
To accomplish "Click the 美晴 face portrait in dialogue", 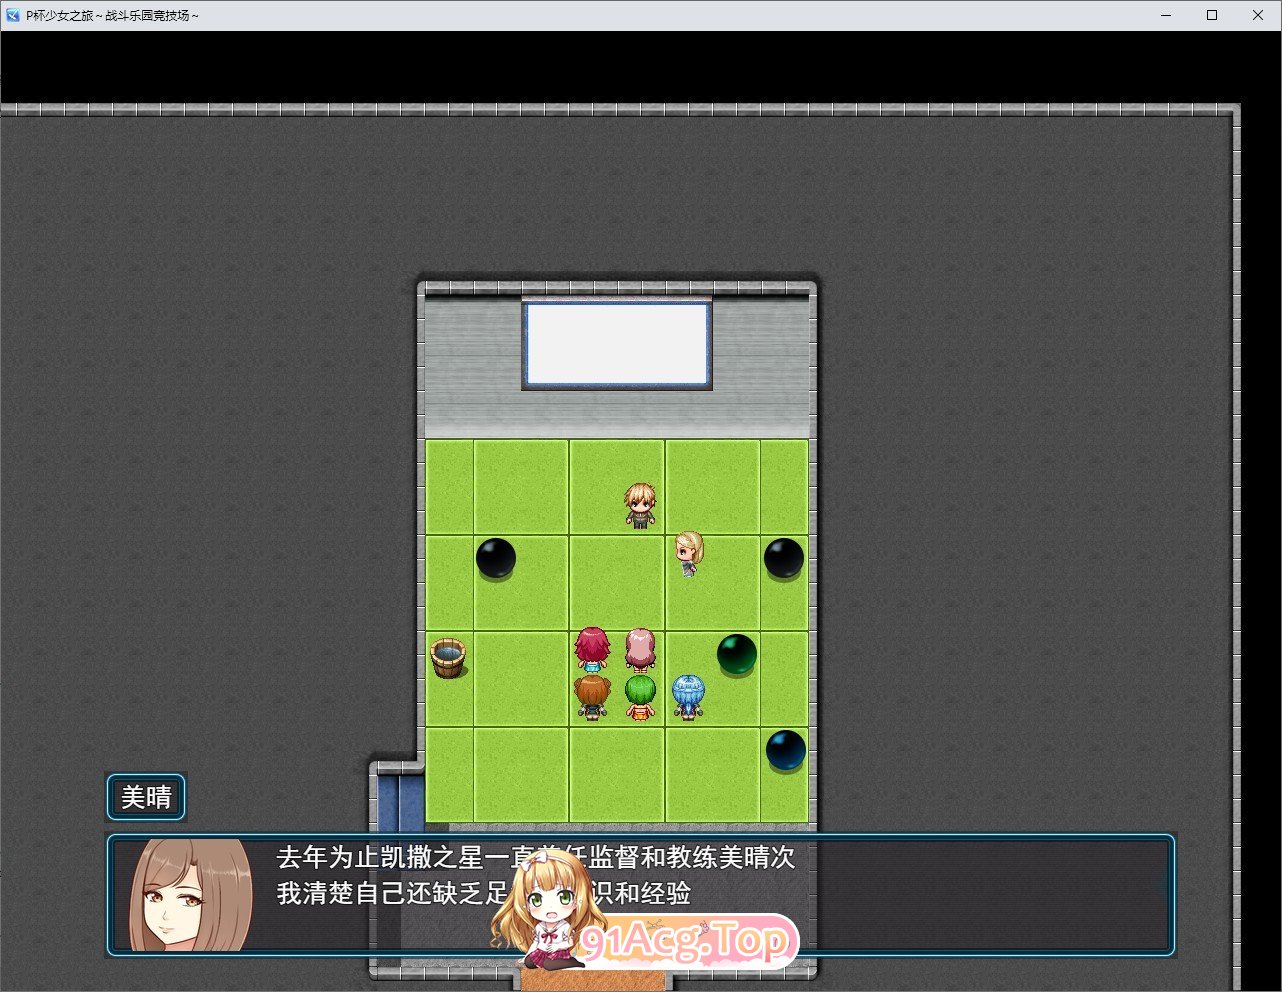I will (x=190, y=895).
